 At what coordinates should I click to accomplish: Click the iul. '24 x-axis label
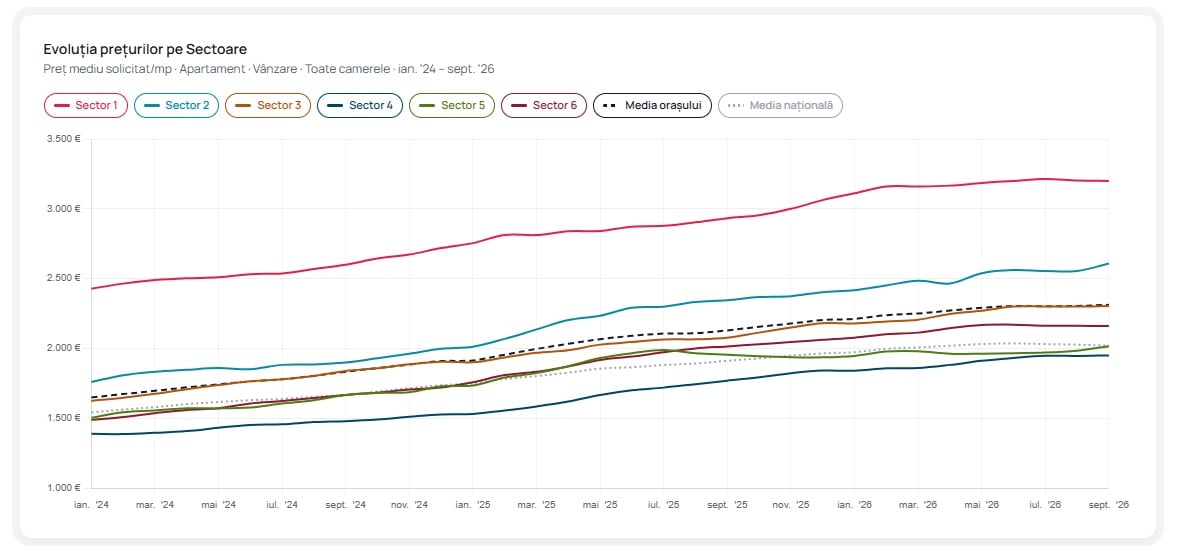click(282, 505)
